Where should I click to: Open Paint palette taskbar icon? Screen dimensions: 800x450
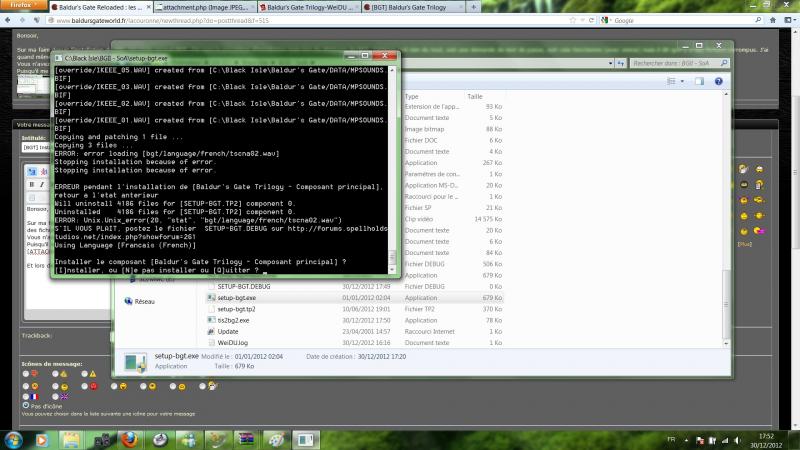point(276,440)
